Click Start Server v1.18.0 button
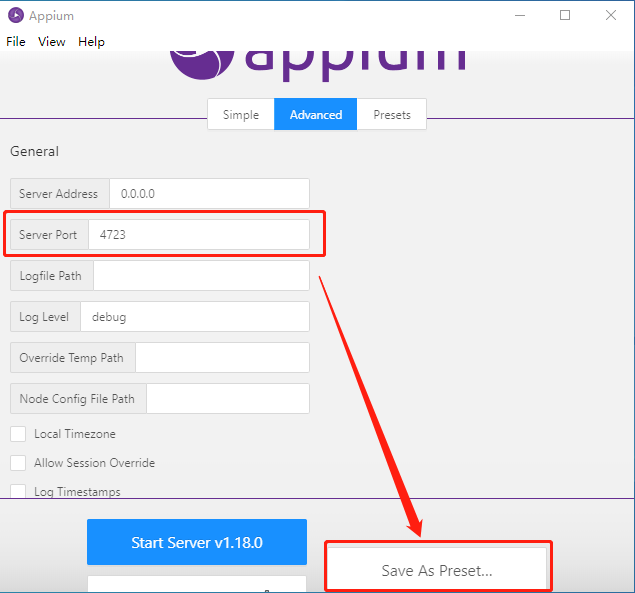The image size is (635, 593). click(197, 542)
